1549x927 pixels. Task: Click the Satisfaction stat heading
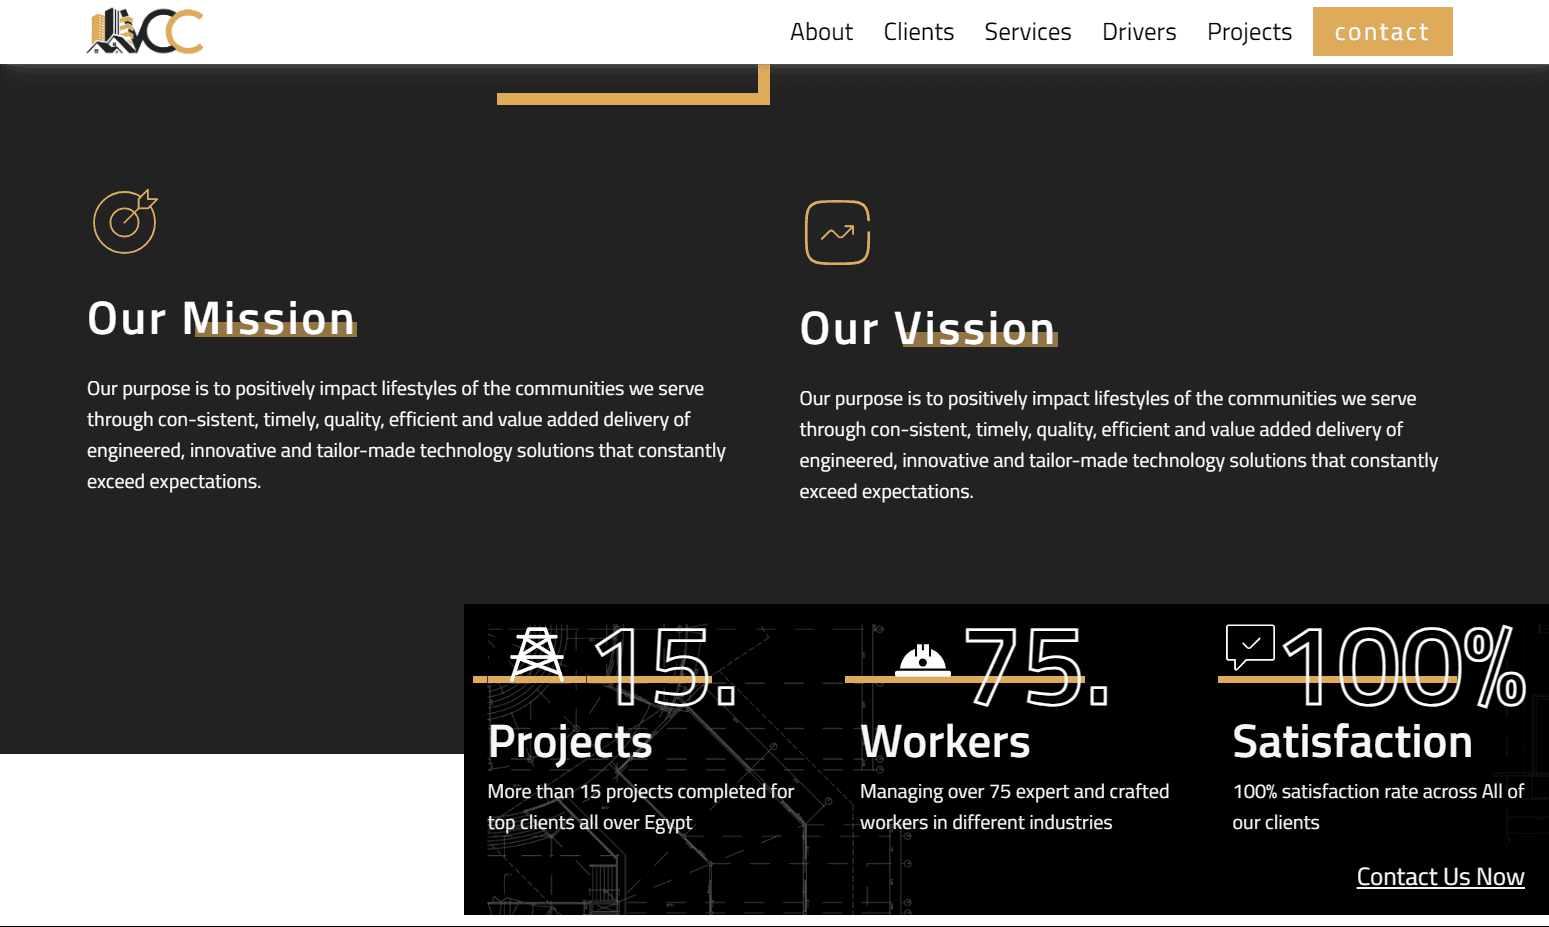[x=1352, y=742]
